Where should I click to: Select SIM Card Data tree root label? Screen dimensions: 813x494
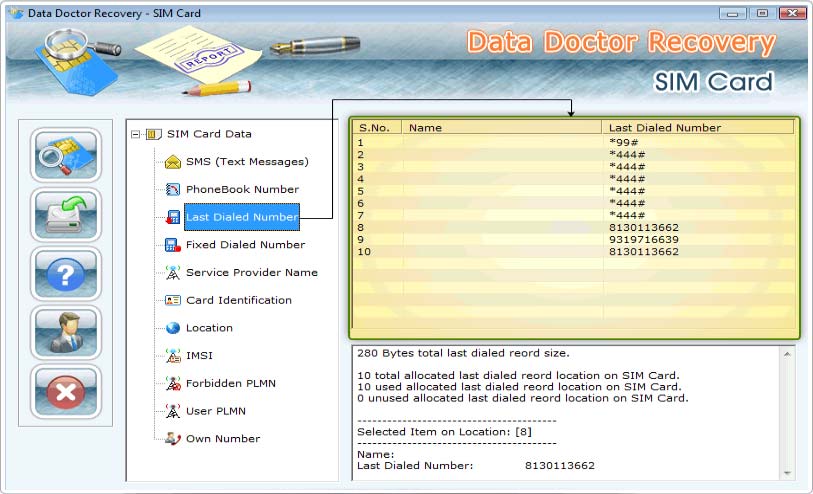pyautogui.click(x=209, y=134)
